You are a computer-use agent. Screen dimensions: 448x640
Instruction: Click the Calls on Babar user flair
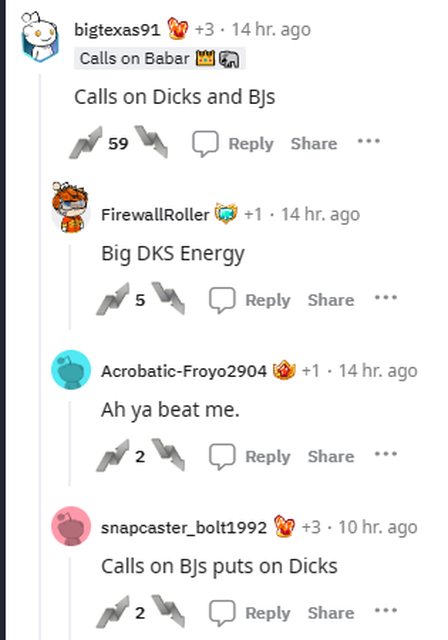click(160, 58)
